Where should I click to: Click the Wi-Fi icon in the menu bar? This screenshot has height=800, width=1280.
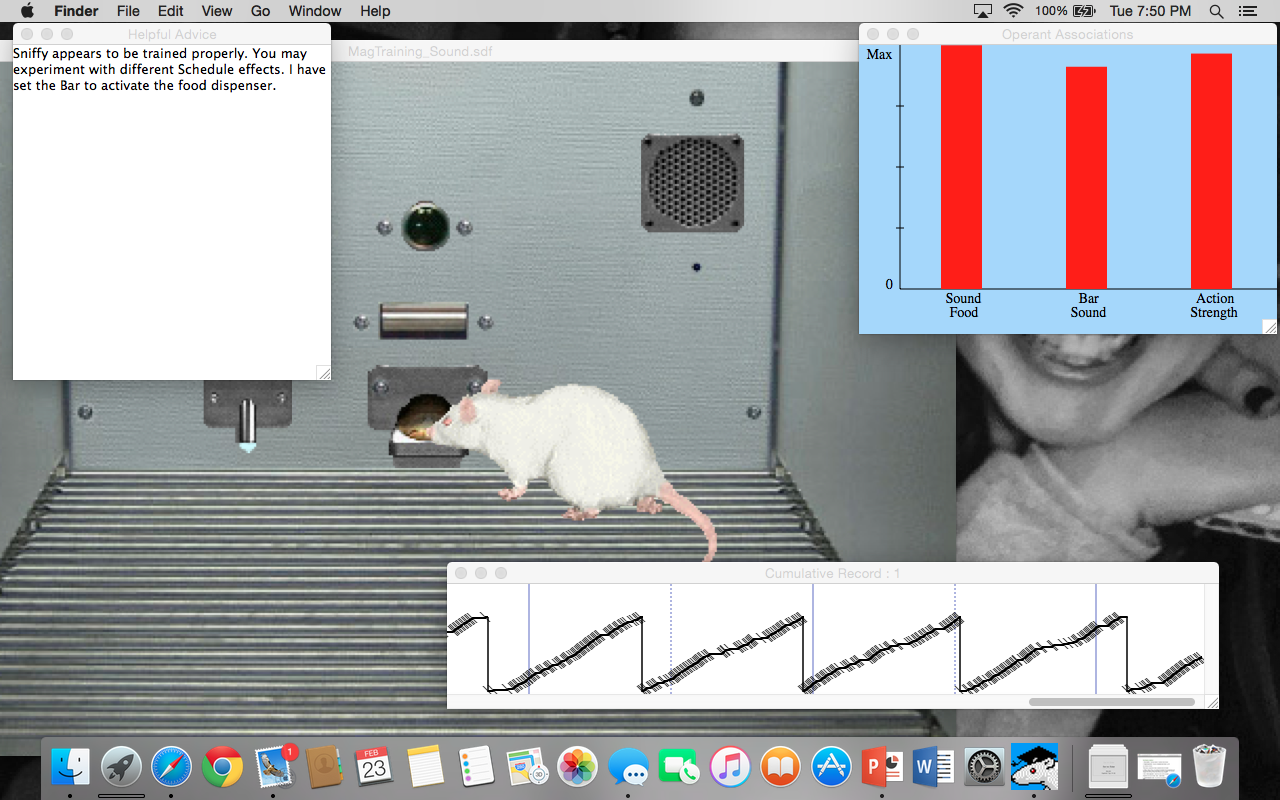tap(1014, 11)
